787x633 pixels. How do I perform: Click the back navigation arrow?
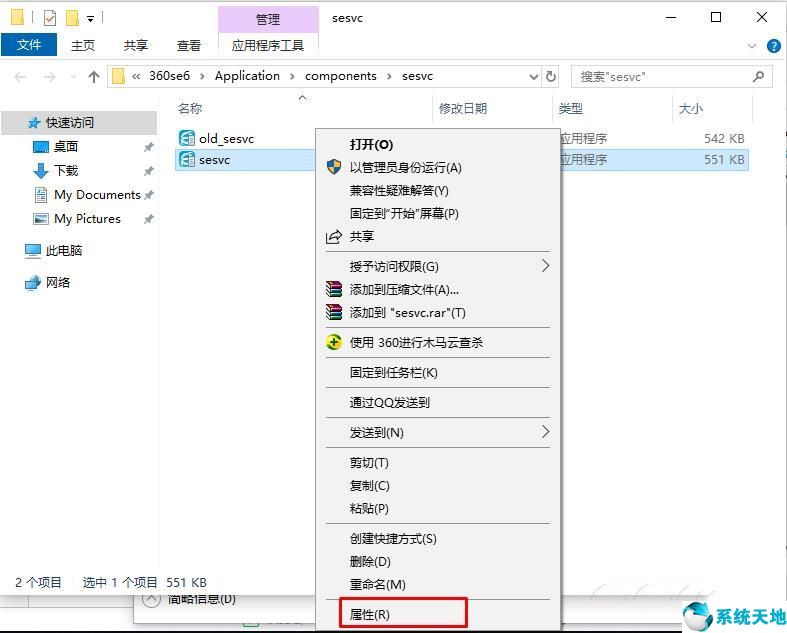pyautogui.click(x=20, y=77)
